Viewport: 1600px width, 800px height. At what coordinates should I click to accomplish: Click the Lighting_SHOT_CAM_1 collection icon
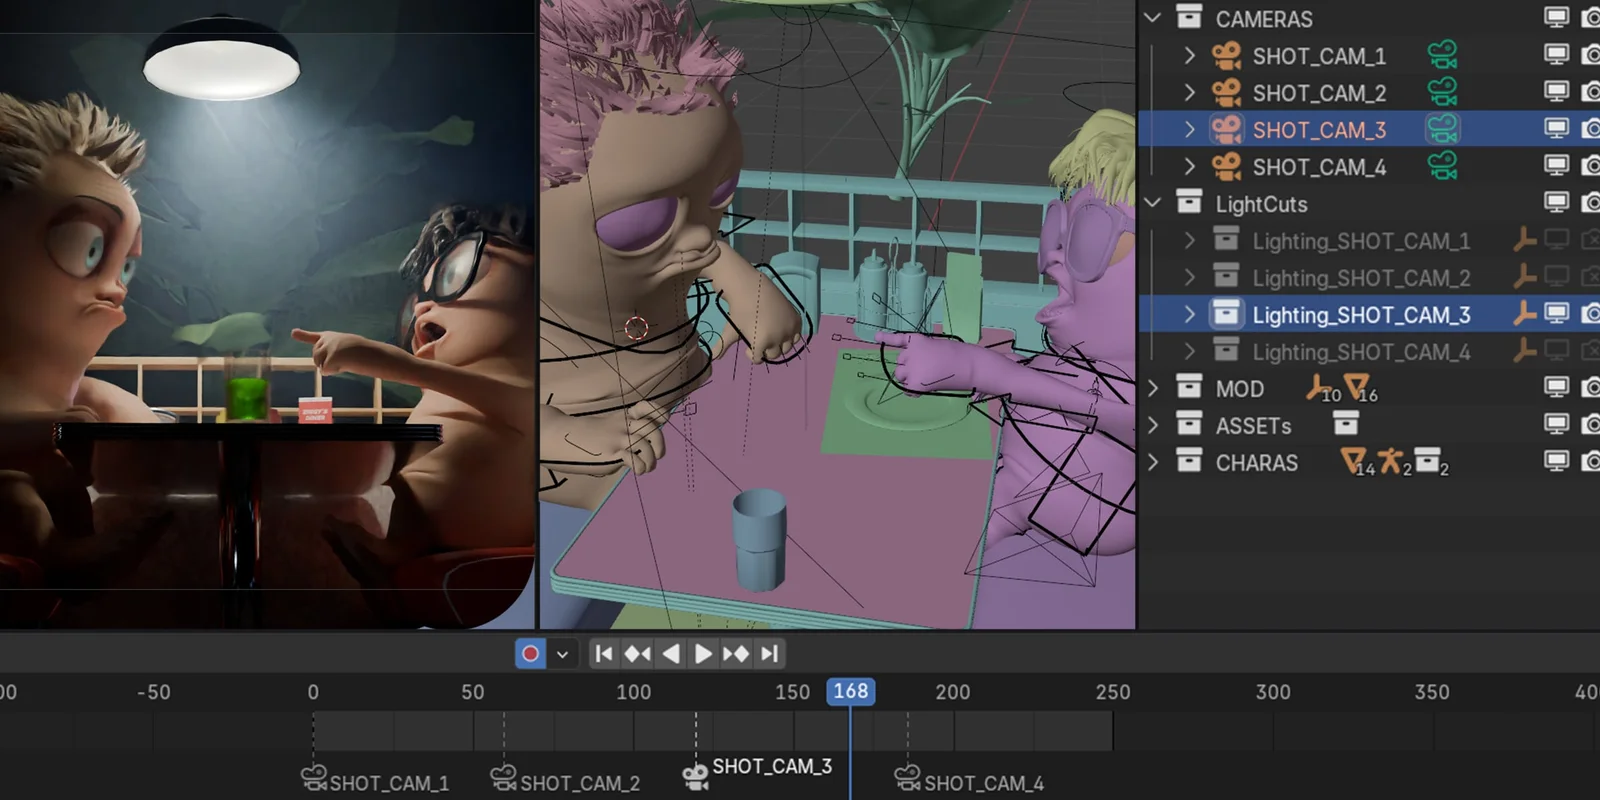1226,240
